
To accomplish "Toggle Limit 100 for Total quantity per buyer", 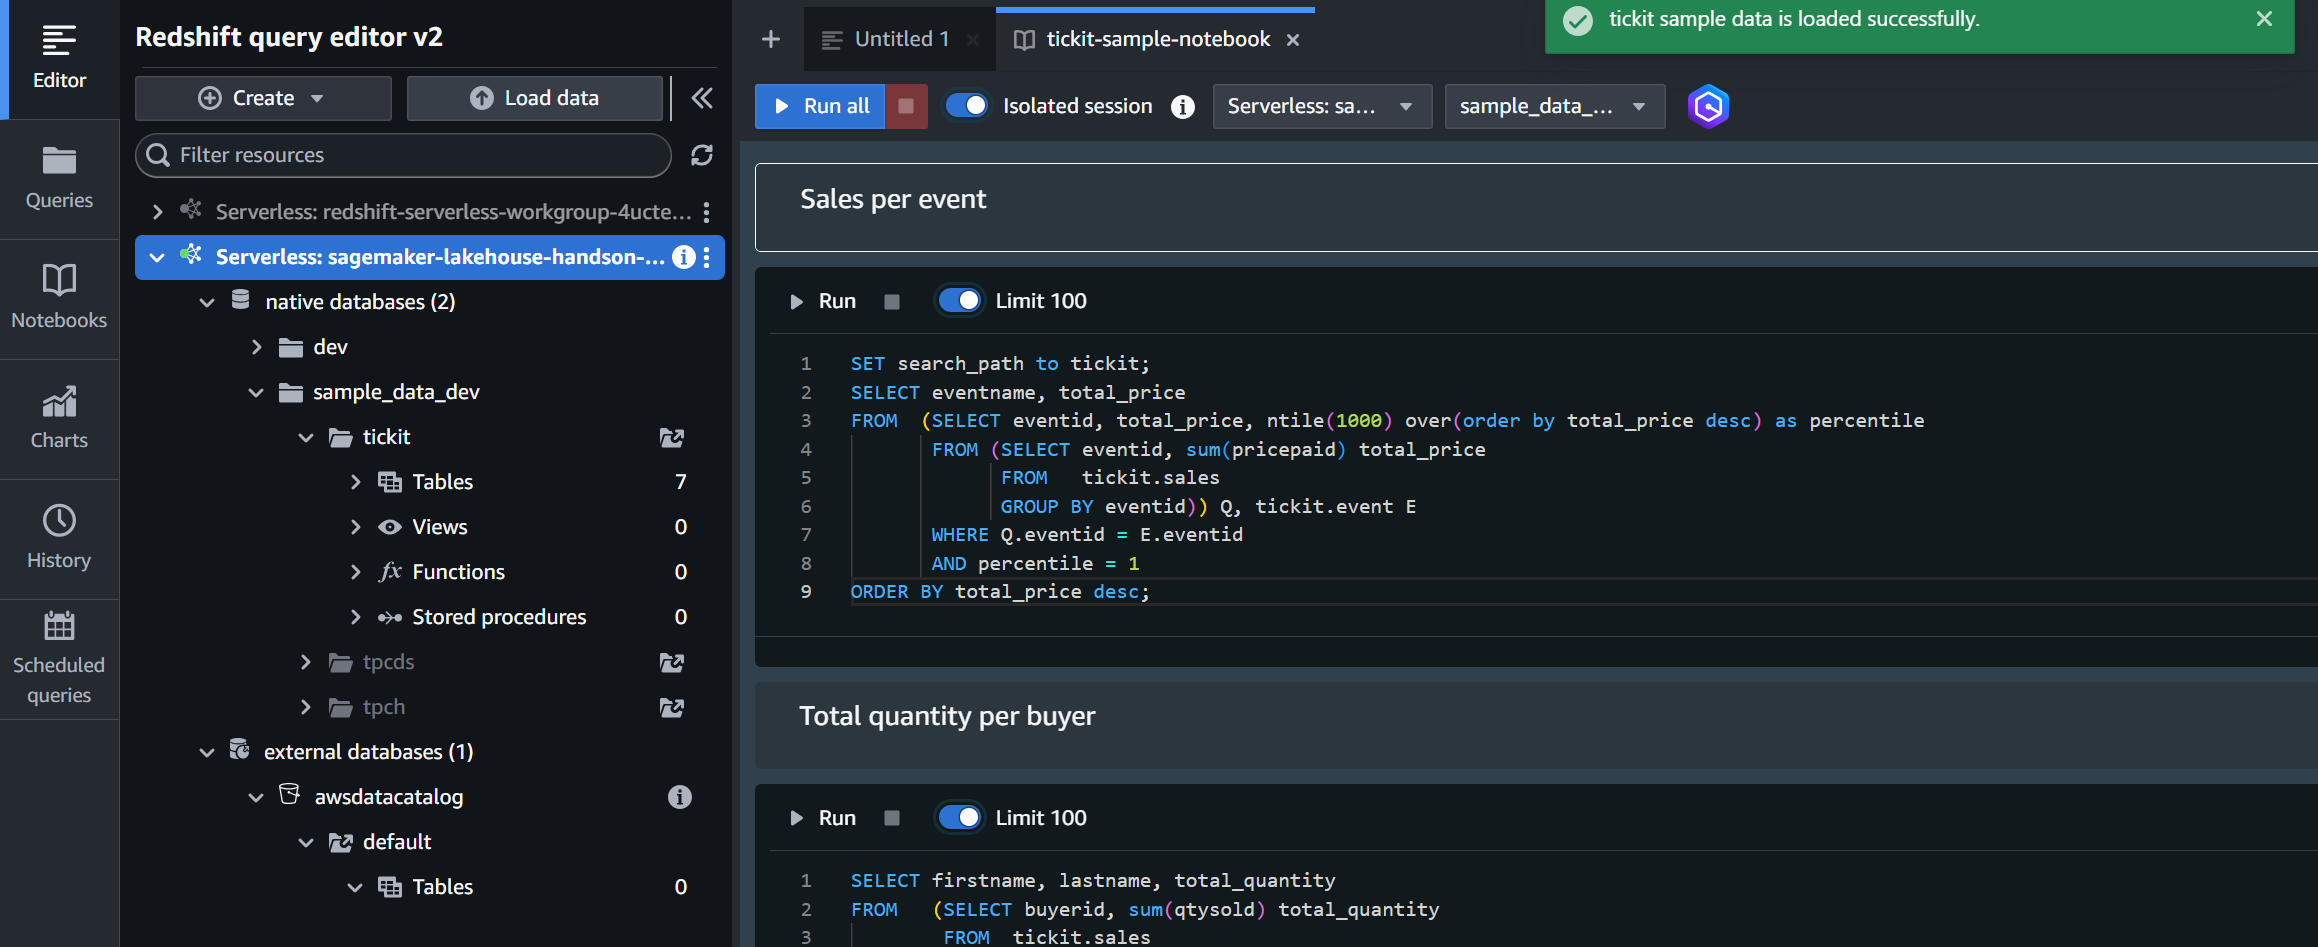I will (960, 818).
